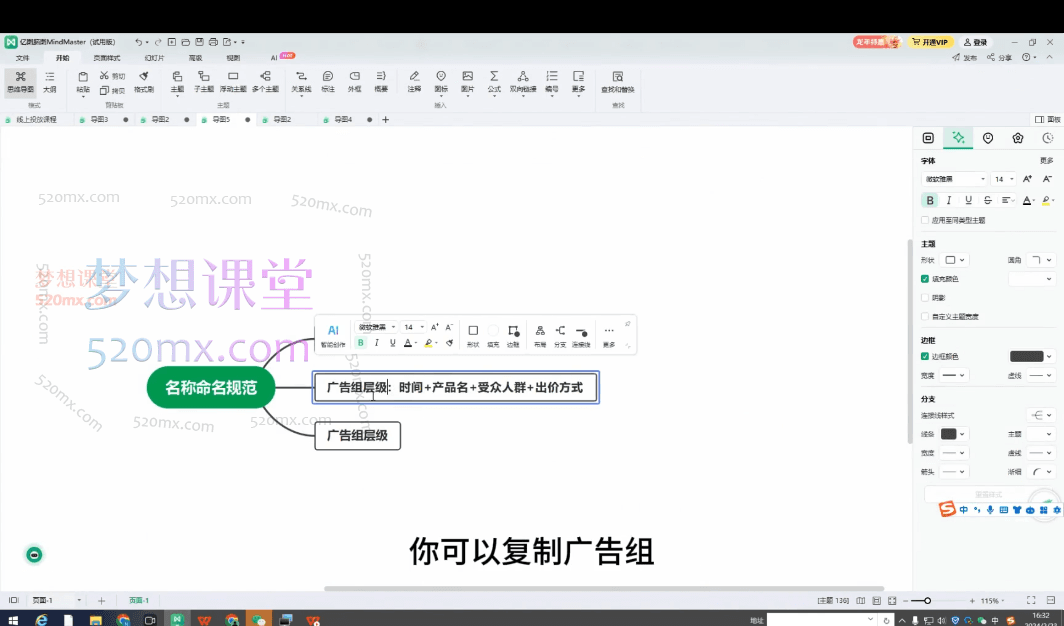Open the 宽度 border width dropdown
The height and width of the screenshot is (626, 1064).
coord(955,376)
